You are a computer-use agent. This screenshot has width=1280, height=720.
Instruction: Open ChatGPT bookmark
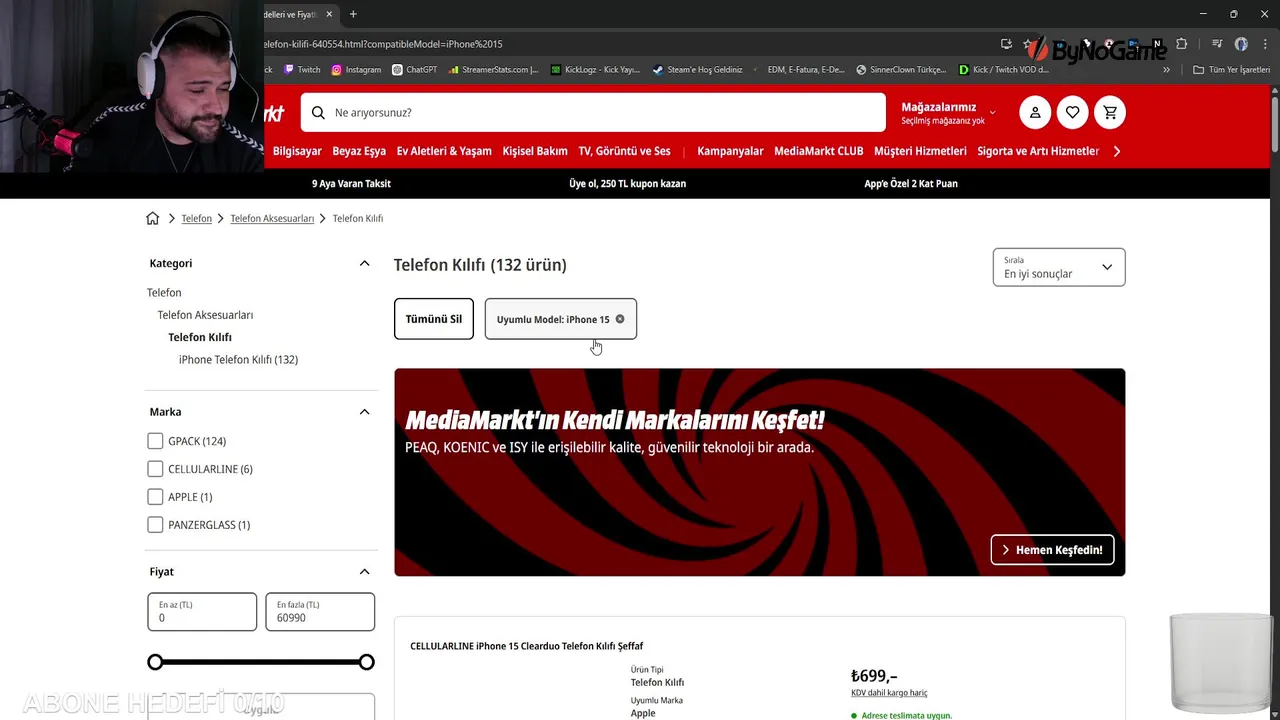415,70
